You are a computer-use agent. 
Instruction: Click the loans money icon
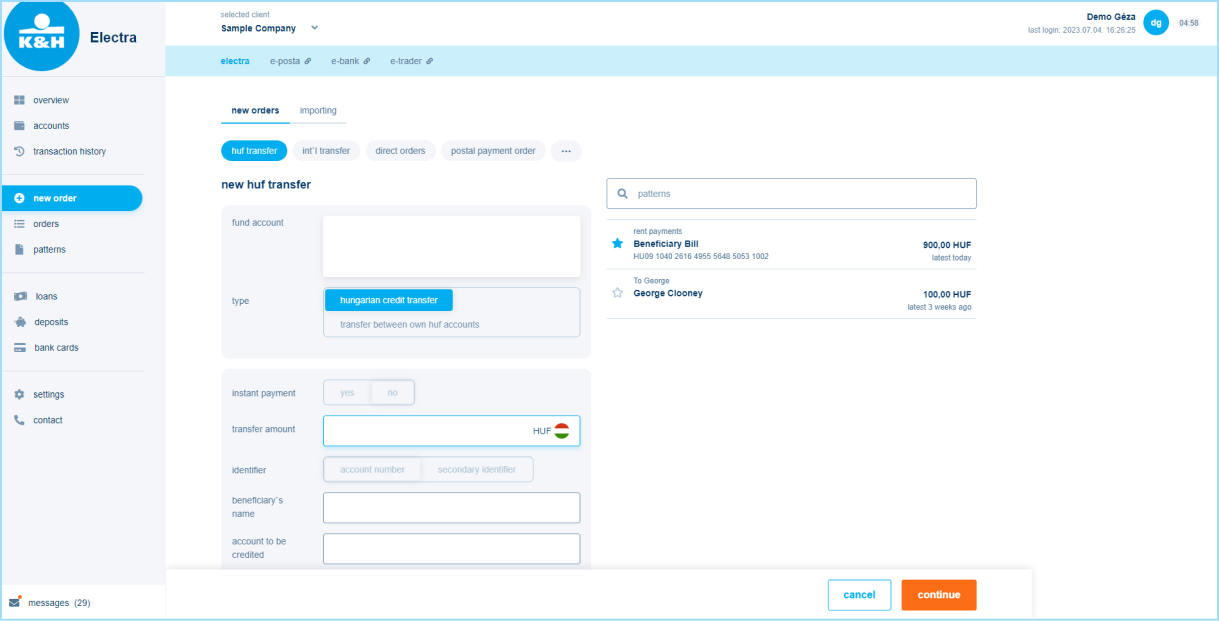[19, 296]
